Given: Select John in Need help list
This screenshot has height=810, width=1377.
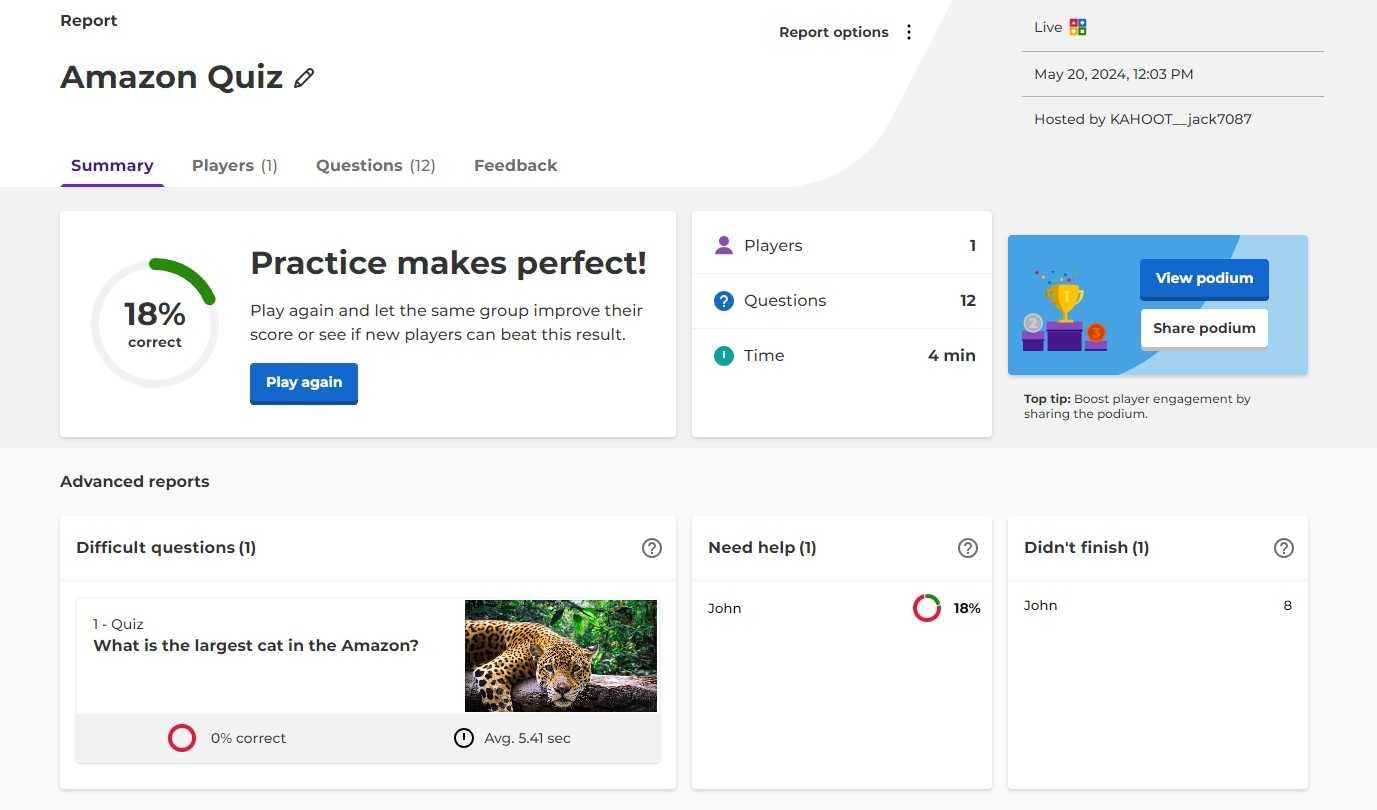Looking at the screenshot, I should click(x=725, y=608).
